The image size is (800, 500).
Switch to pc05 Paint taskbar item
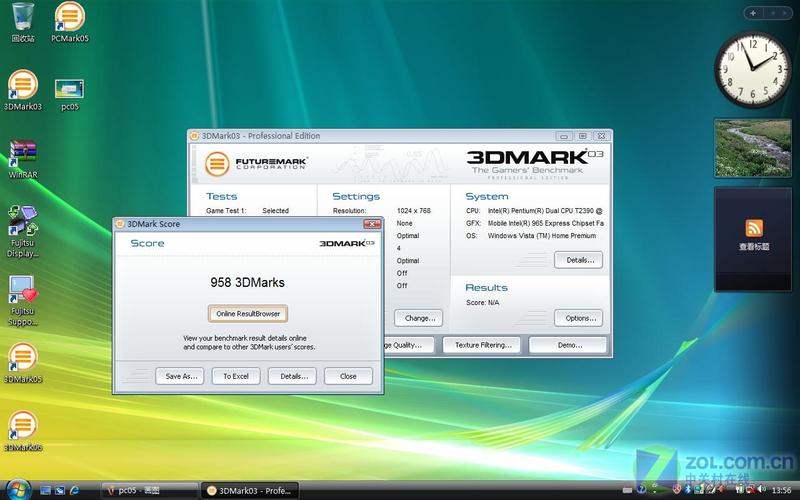click(149, 491)
